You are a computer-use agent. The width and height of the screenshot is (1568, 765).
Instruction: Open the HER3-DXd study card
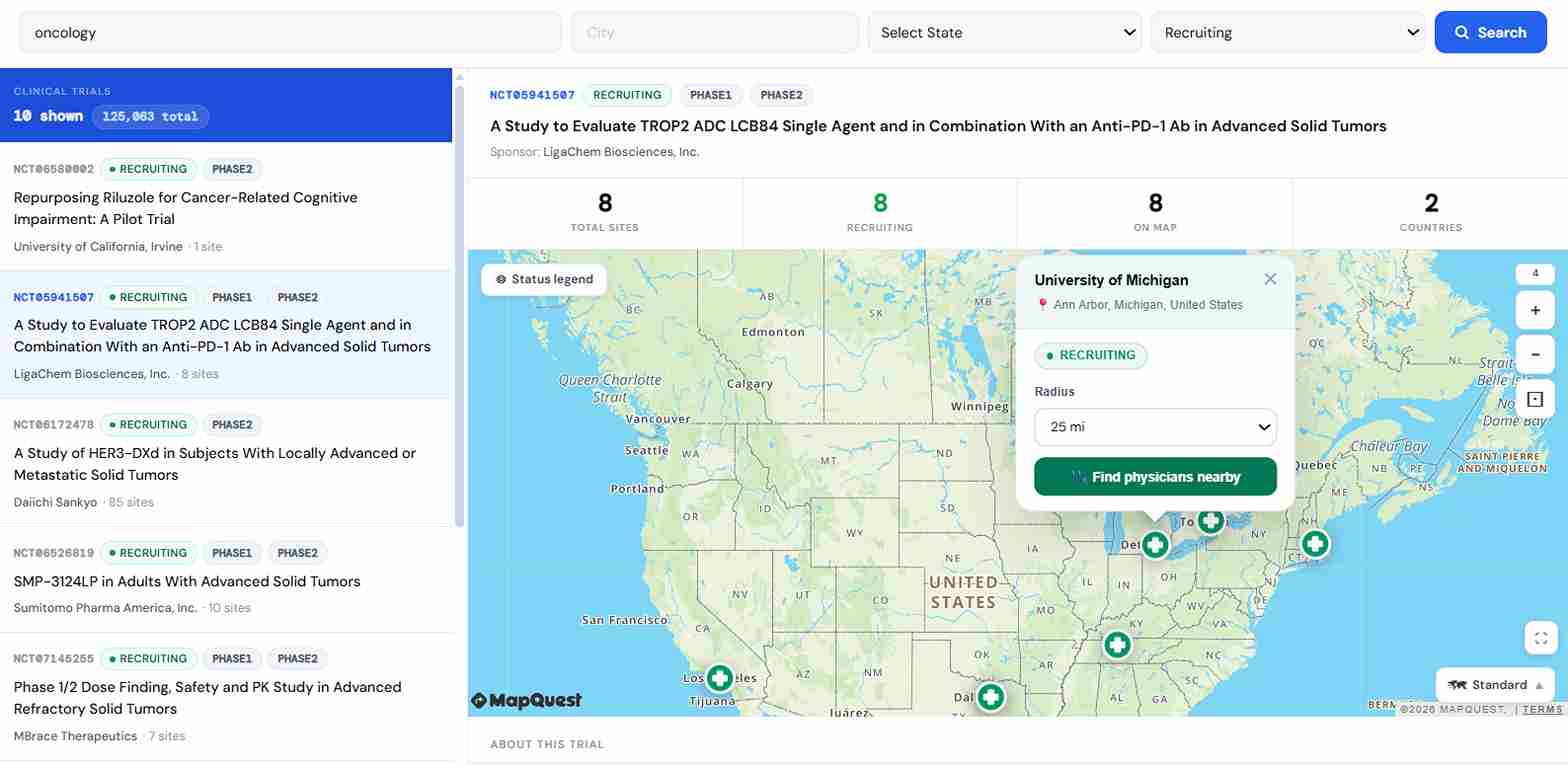226,463
